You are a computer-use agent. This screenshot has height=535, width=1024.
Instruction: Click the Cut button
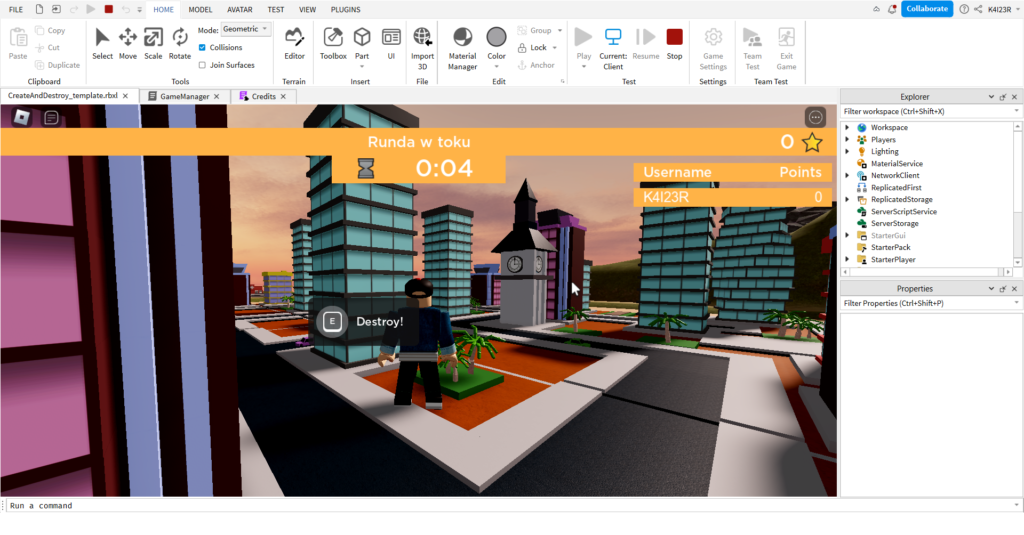coord(48,47)
